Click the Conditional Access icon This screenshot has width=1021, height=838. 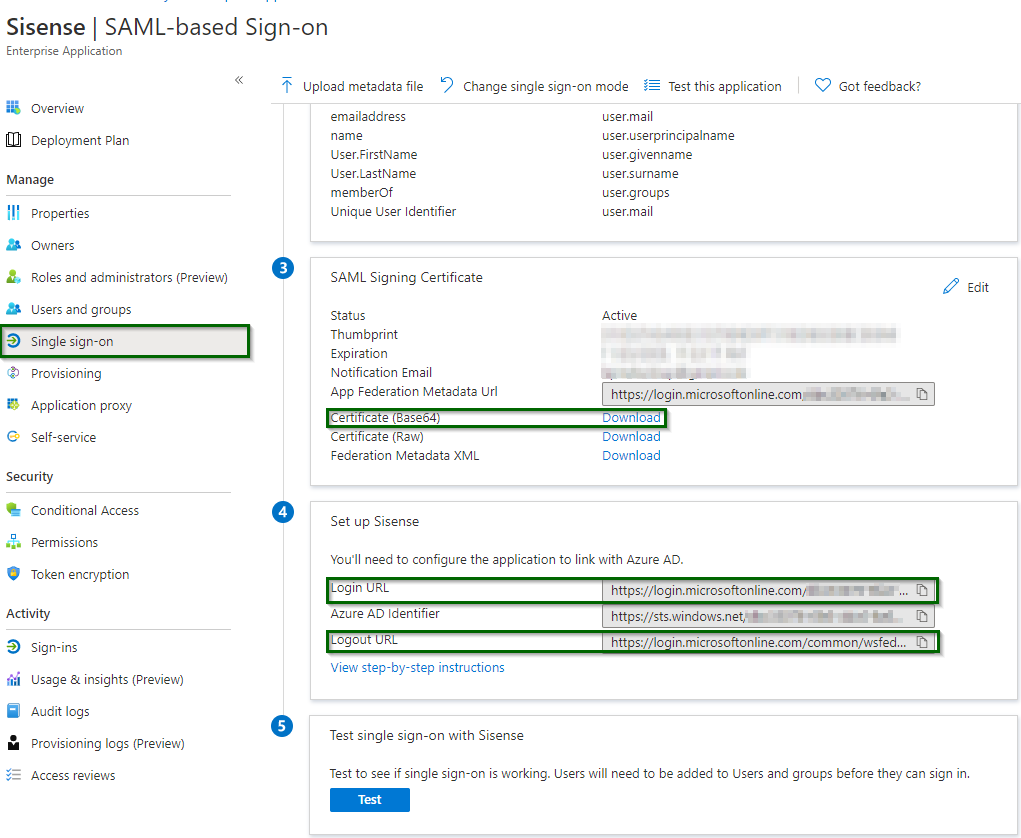[13, 509]
